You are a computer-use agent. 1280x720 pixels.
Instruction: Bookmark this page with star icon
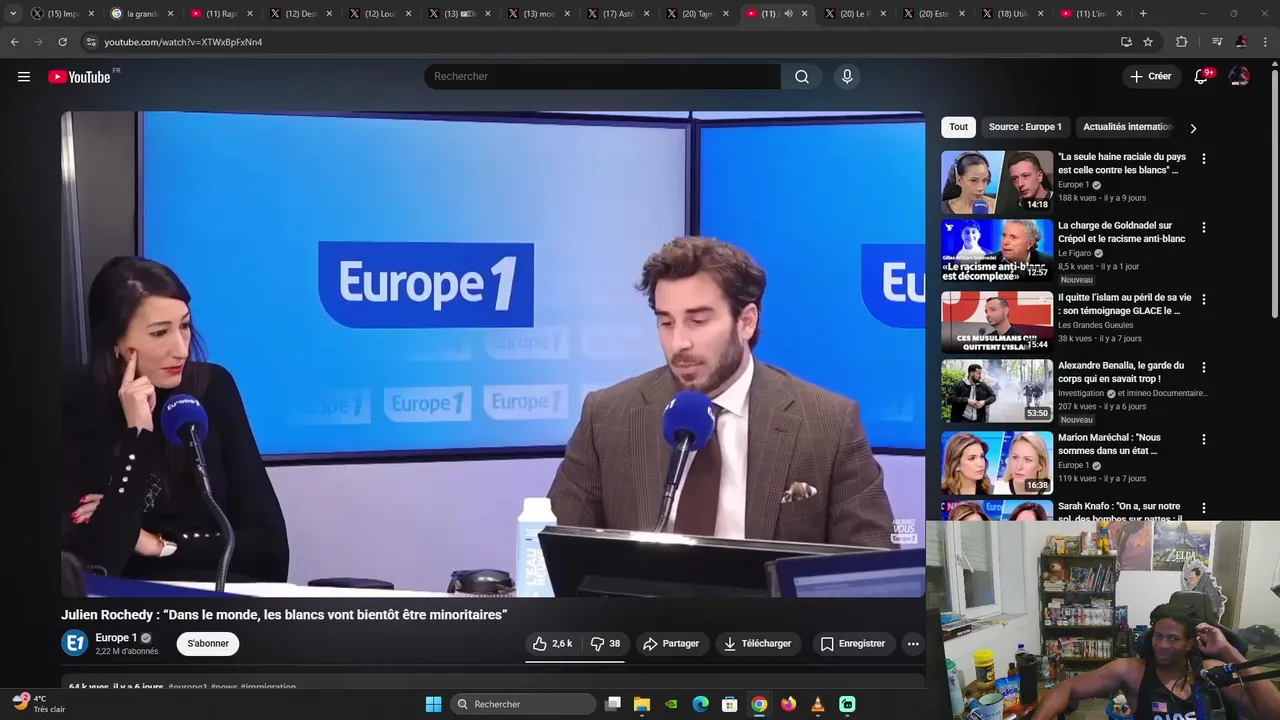point(1148,42)
